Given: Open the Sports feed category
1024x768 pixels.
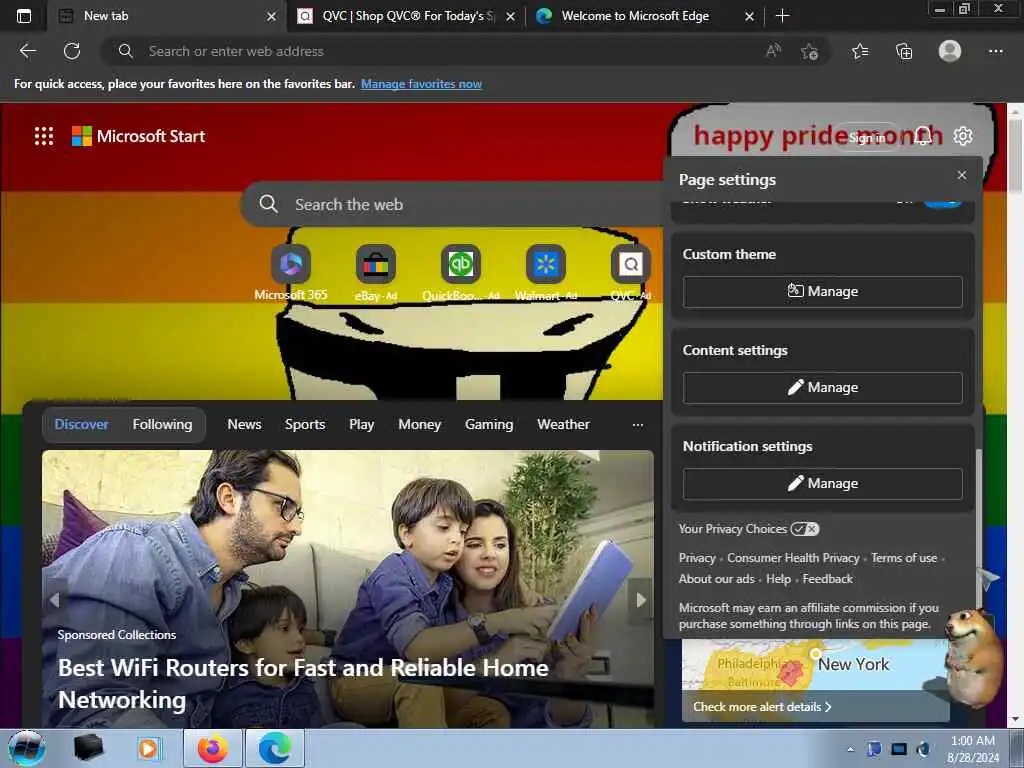Looking at the screenshot, I should coord(305,424).
